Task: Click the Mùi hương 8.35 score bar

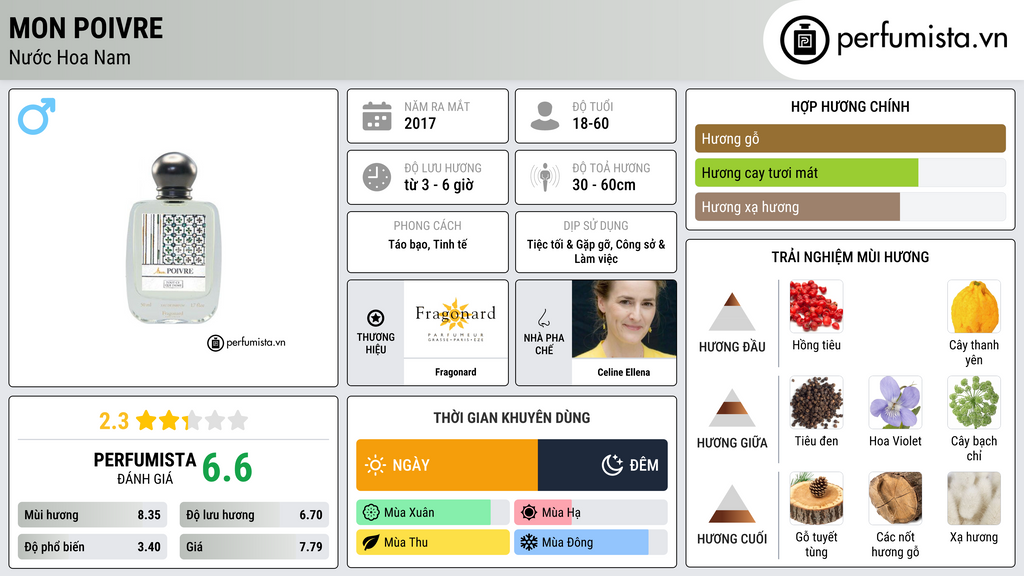Action: coord(92,515)
